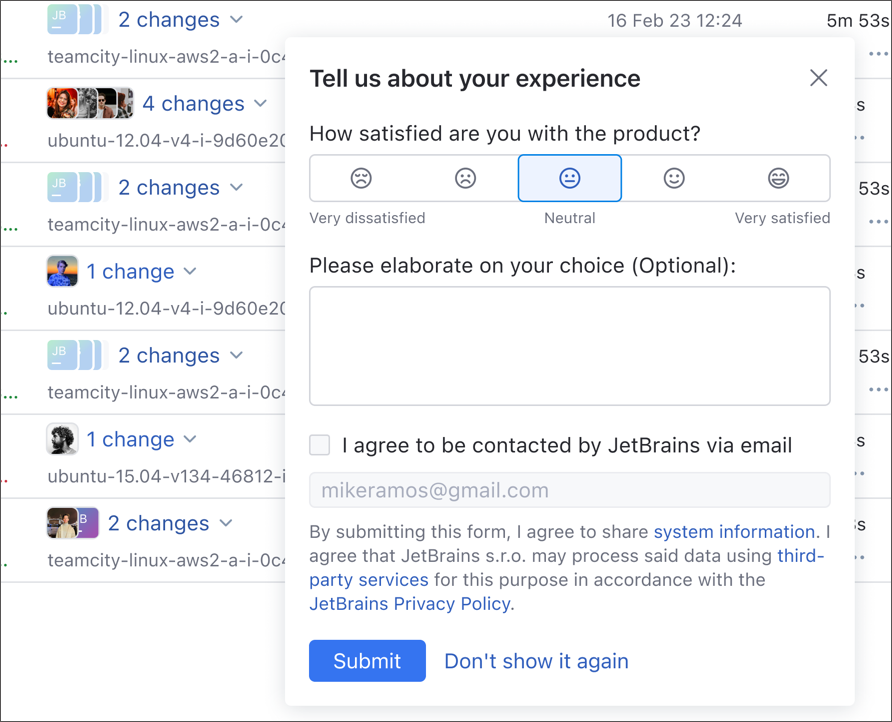The height and width of the screenshot is (722, 892).
Task: Click "Don't show it again"
Action: click(536, 661)
